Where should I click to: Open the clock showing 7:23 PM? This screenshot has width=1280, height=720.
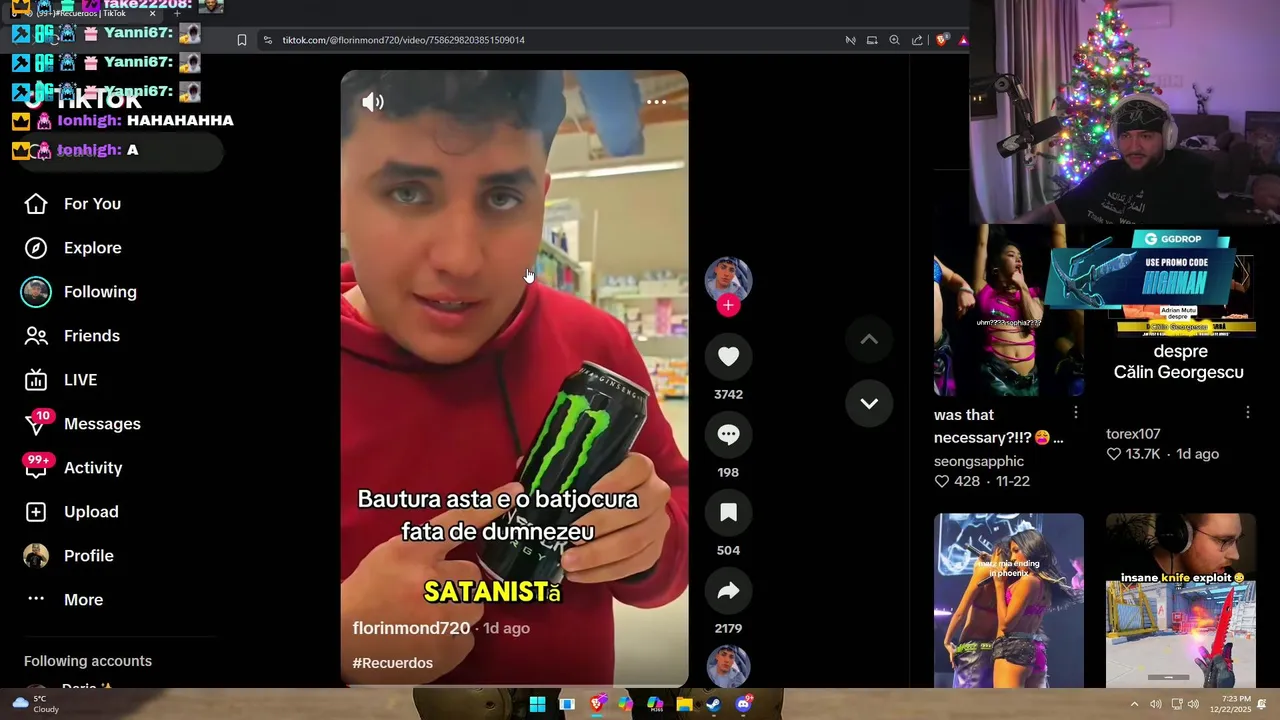(x=1229, y=704)
